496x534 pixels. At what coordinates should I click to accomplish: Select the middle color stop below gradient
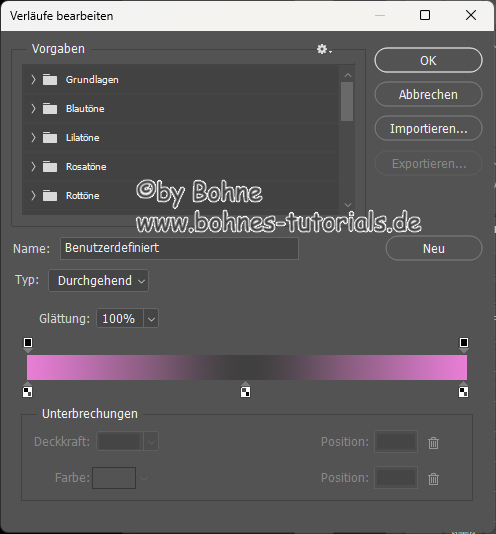click(245, 390)
